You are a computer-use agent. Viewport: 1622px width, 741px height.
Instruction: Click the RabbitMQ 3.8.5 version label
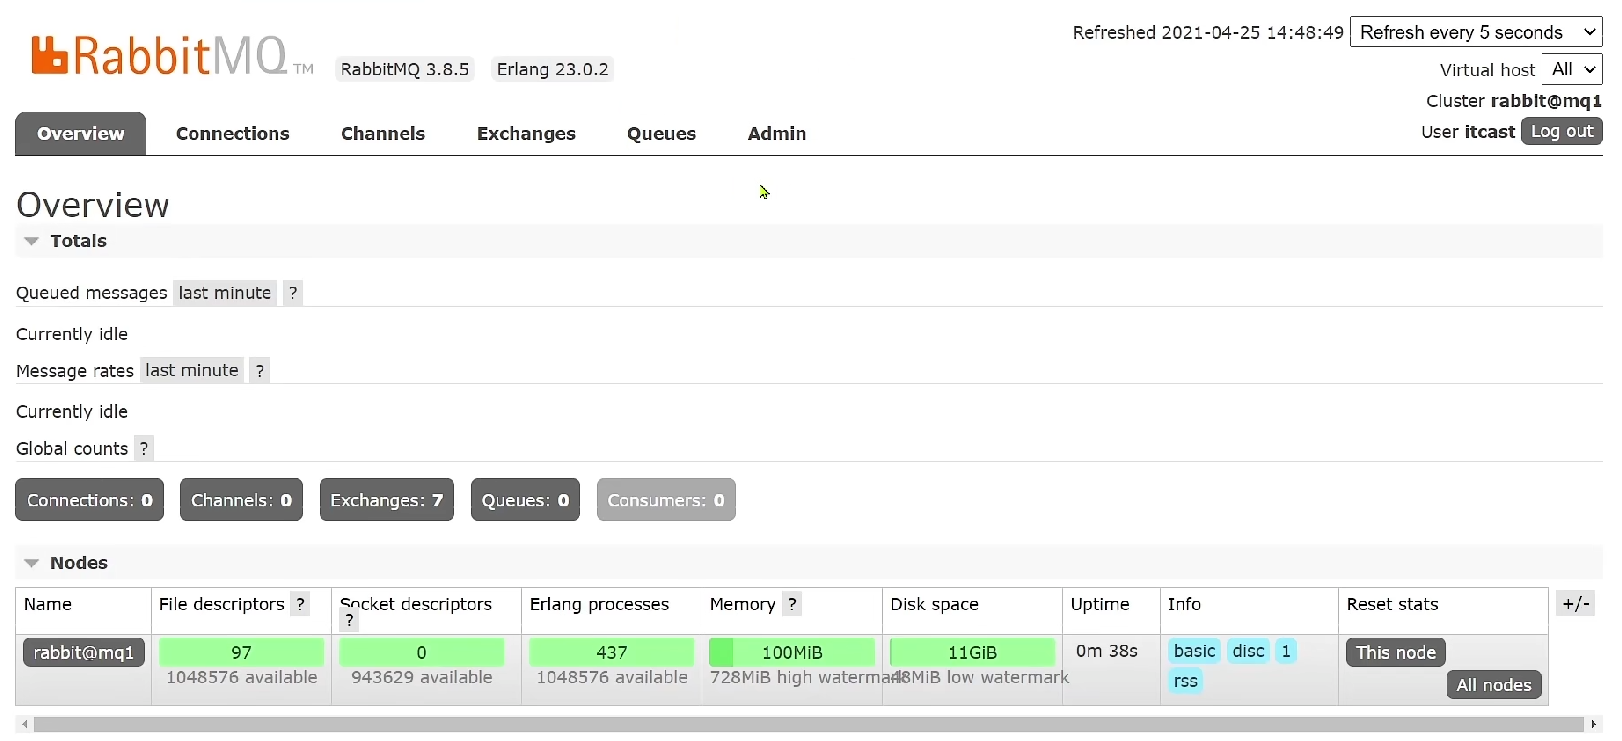tap(405, 69)
